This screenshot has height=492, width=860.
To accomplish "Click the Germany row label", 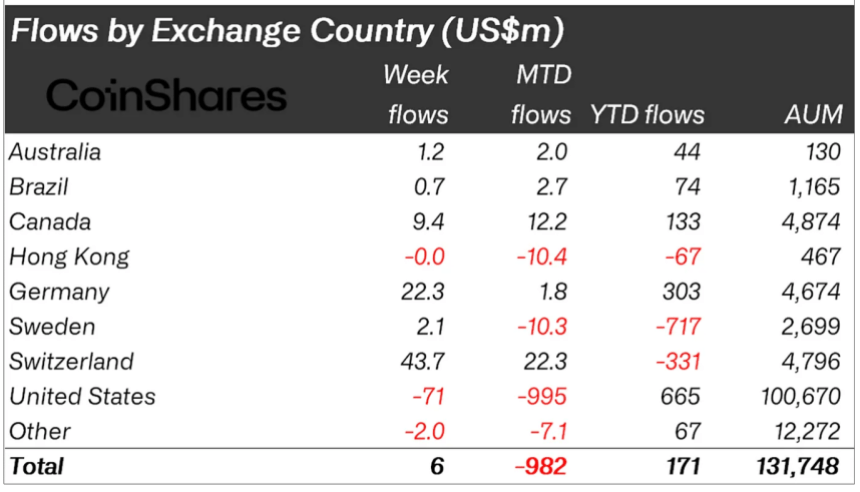I will click(x=58, y=292).
